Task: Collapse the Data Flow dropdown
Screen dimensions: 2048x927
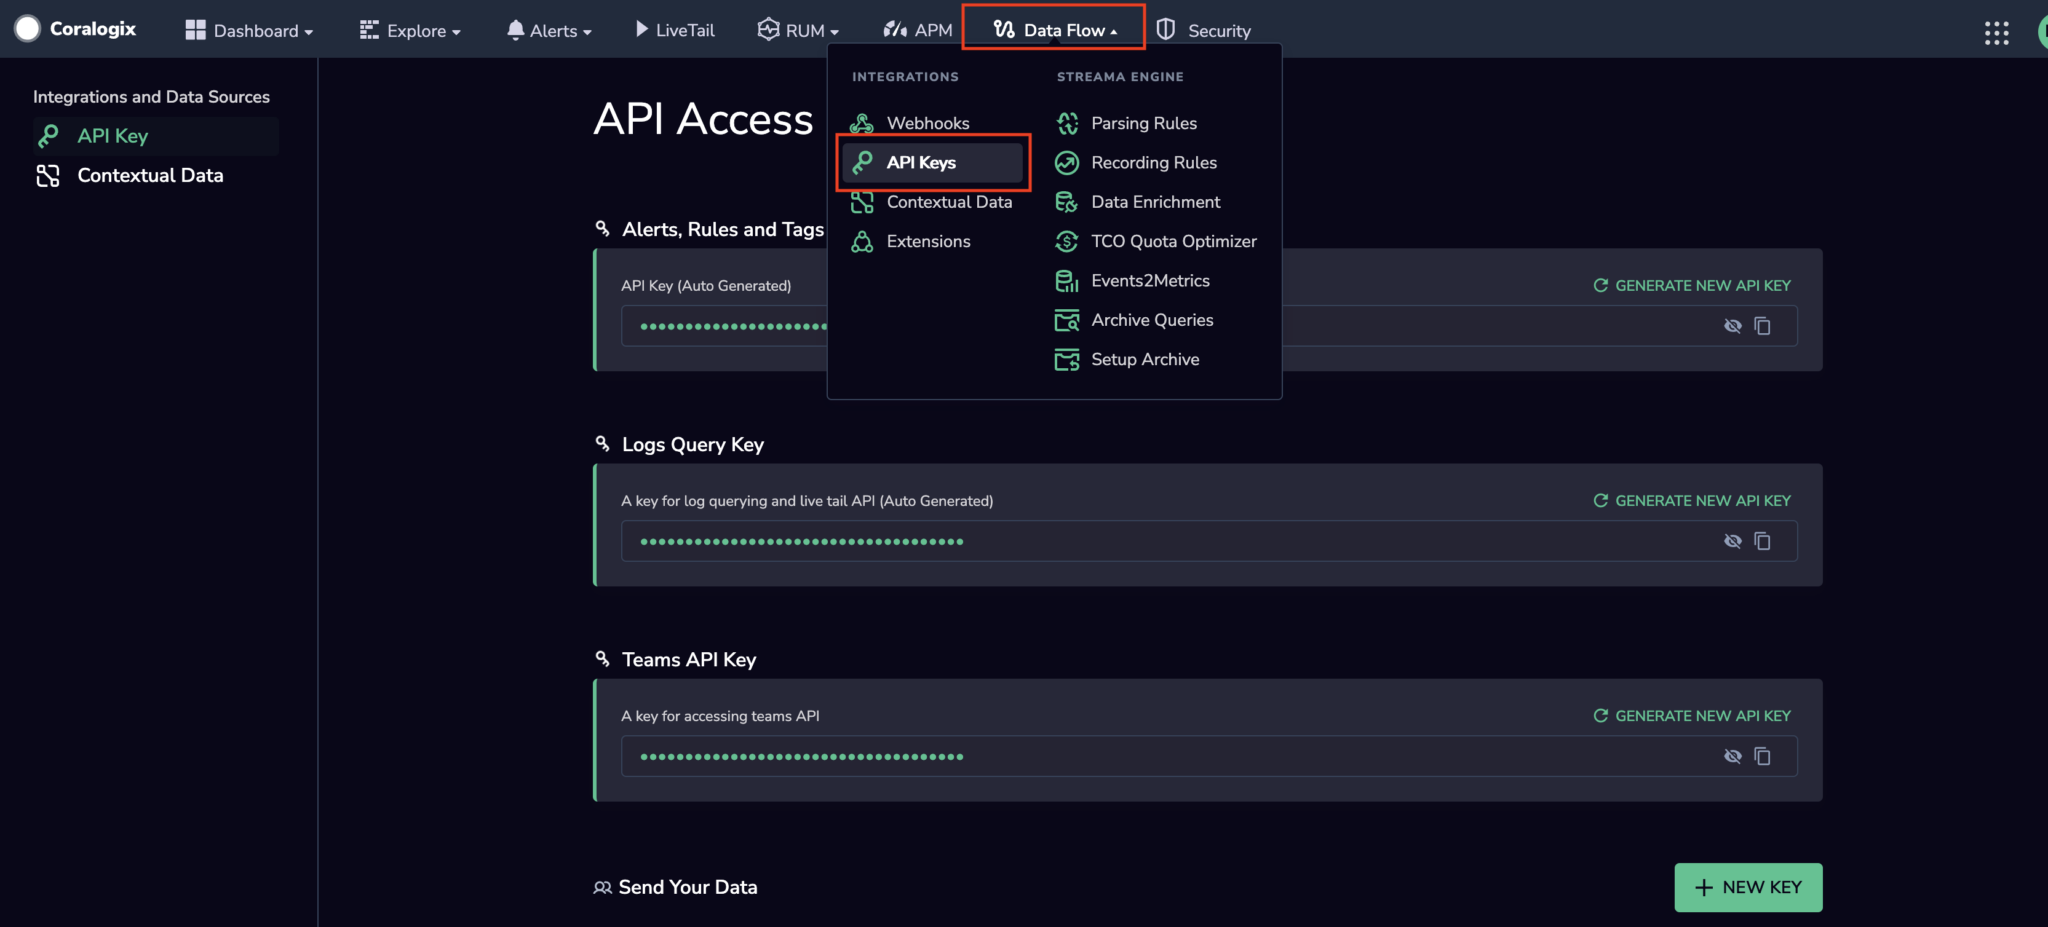Action: click(1055, 30)
